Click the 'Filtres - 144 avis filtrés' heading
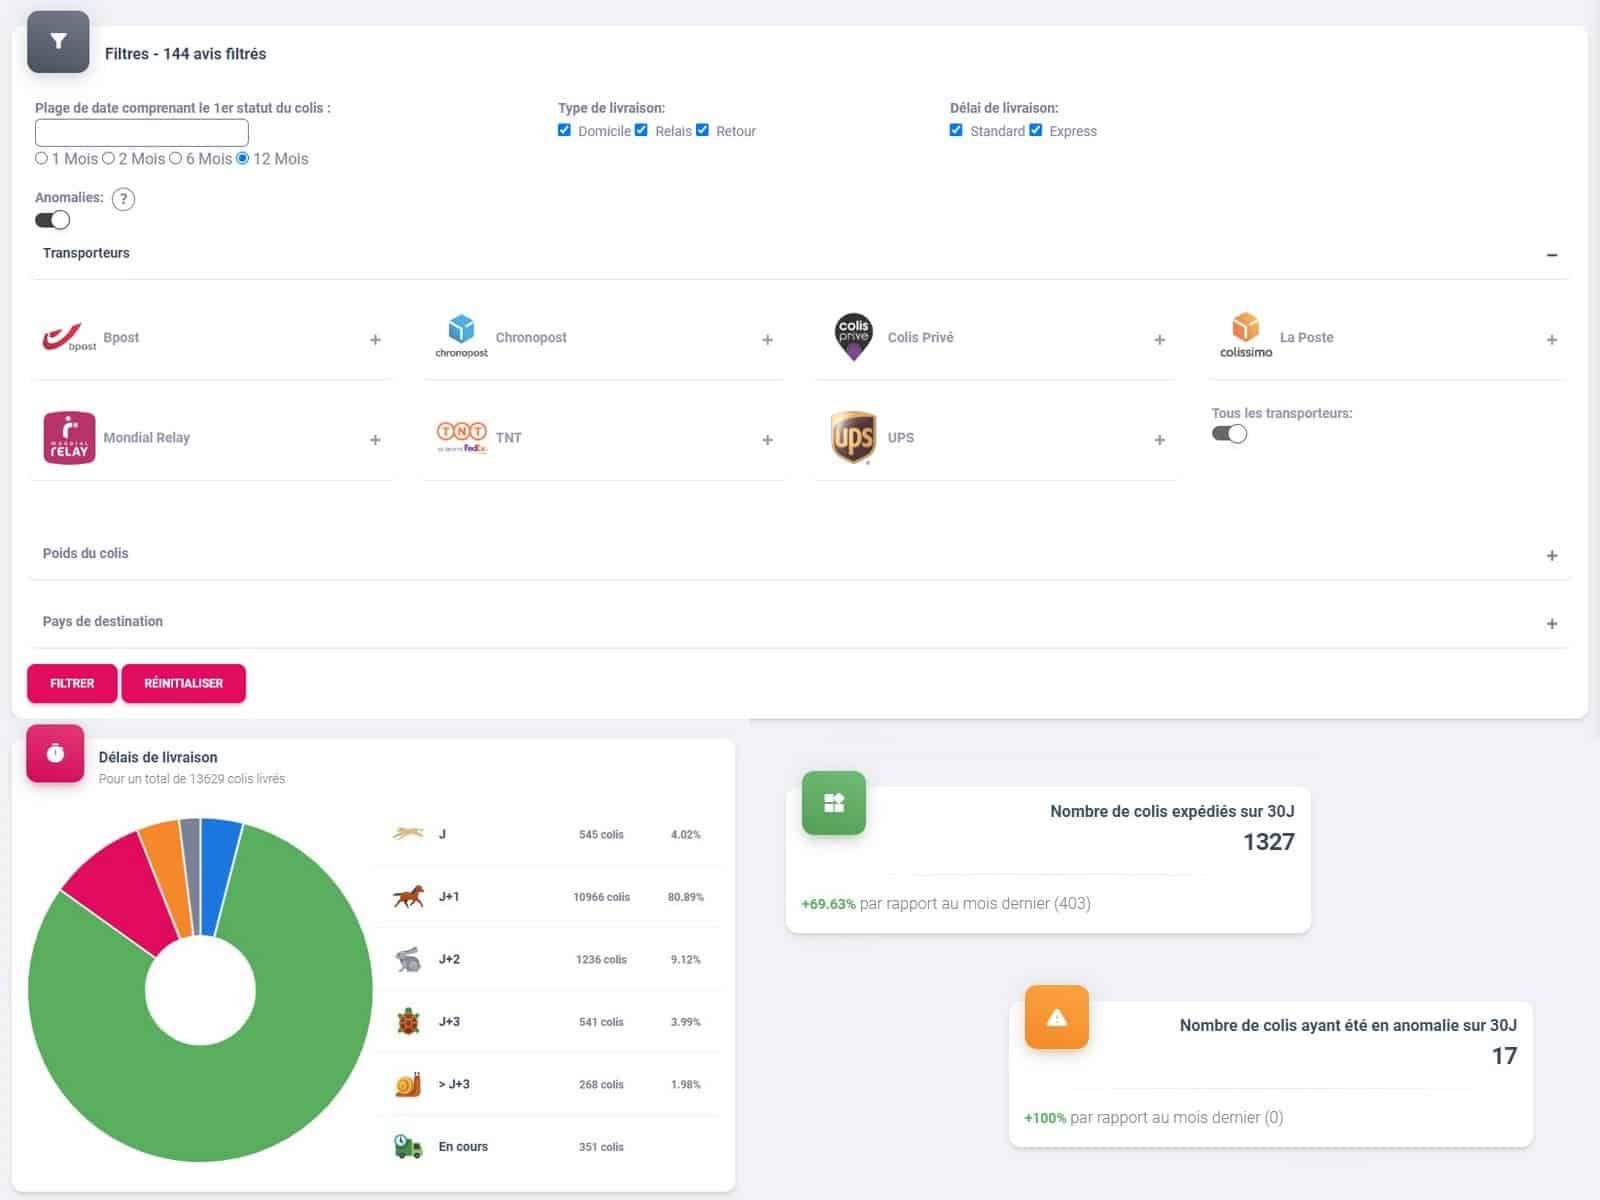Viewport: 1600px width, 1200px height. (185, 54)
